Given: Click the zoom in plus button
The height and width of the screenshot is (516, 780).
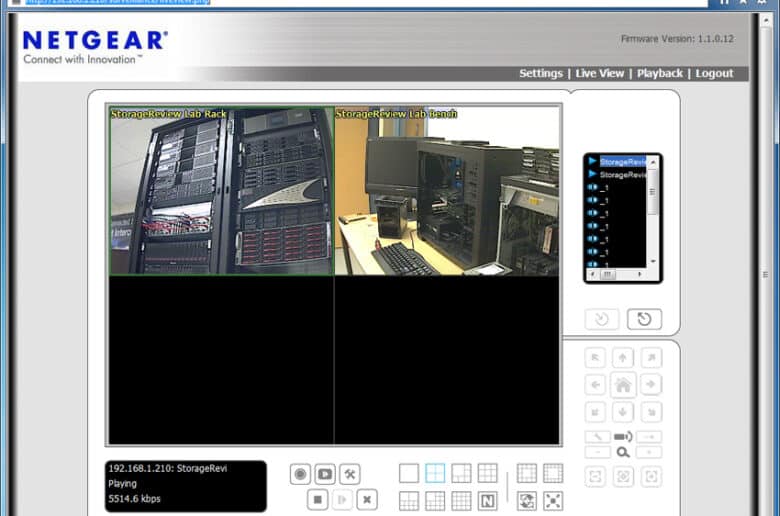Looking at the screenshot, I should pyautogui.click(x=649, y=452).
